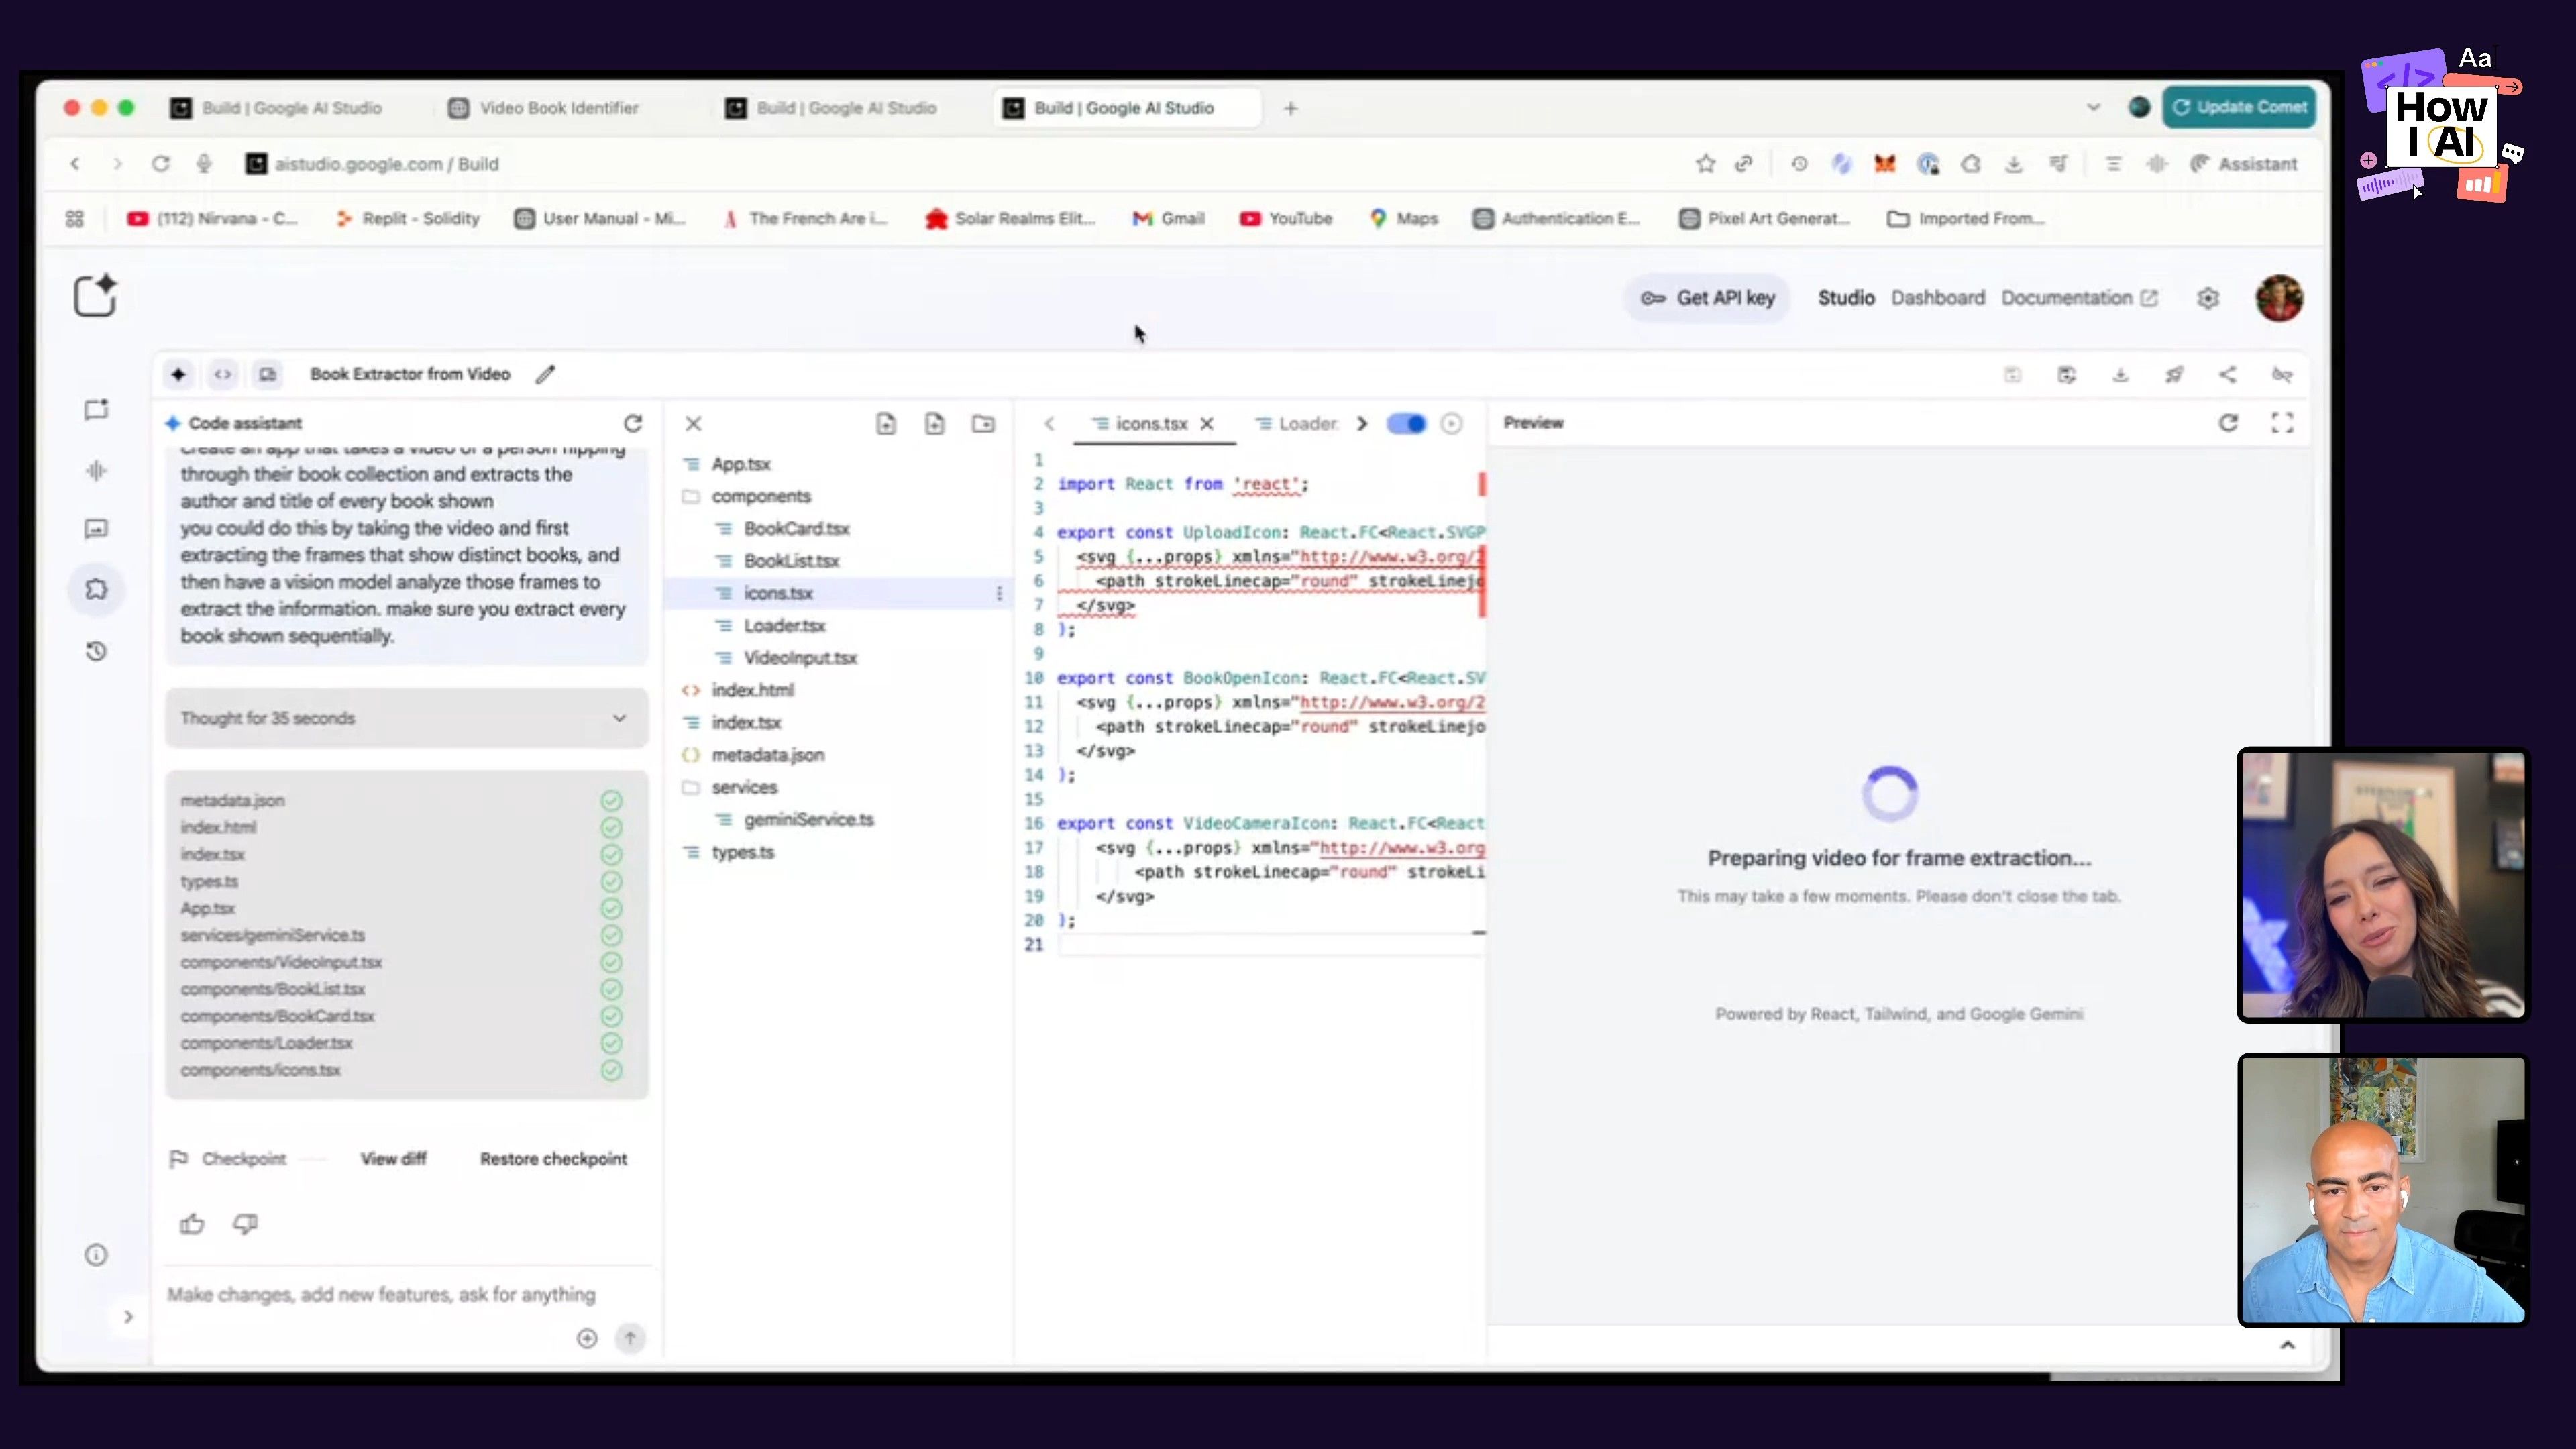Open metadata.json in file tree

pos(768,755)
